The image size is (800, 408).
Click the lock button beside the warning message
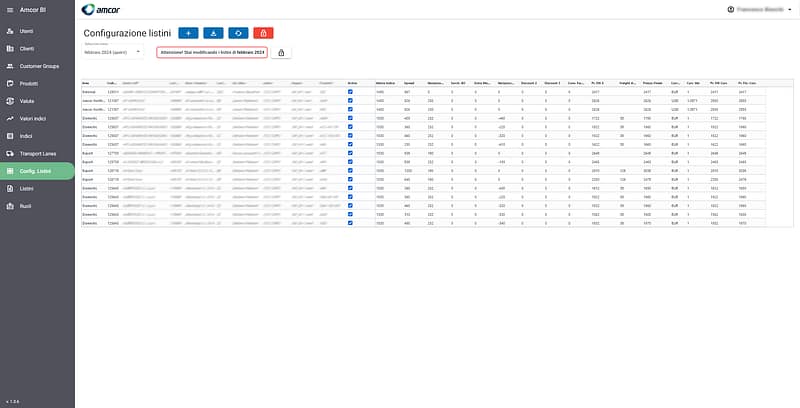click(x=280, y=52)
